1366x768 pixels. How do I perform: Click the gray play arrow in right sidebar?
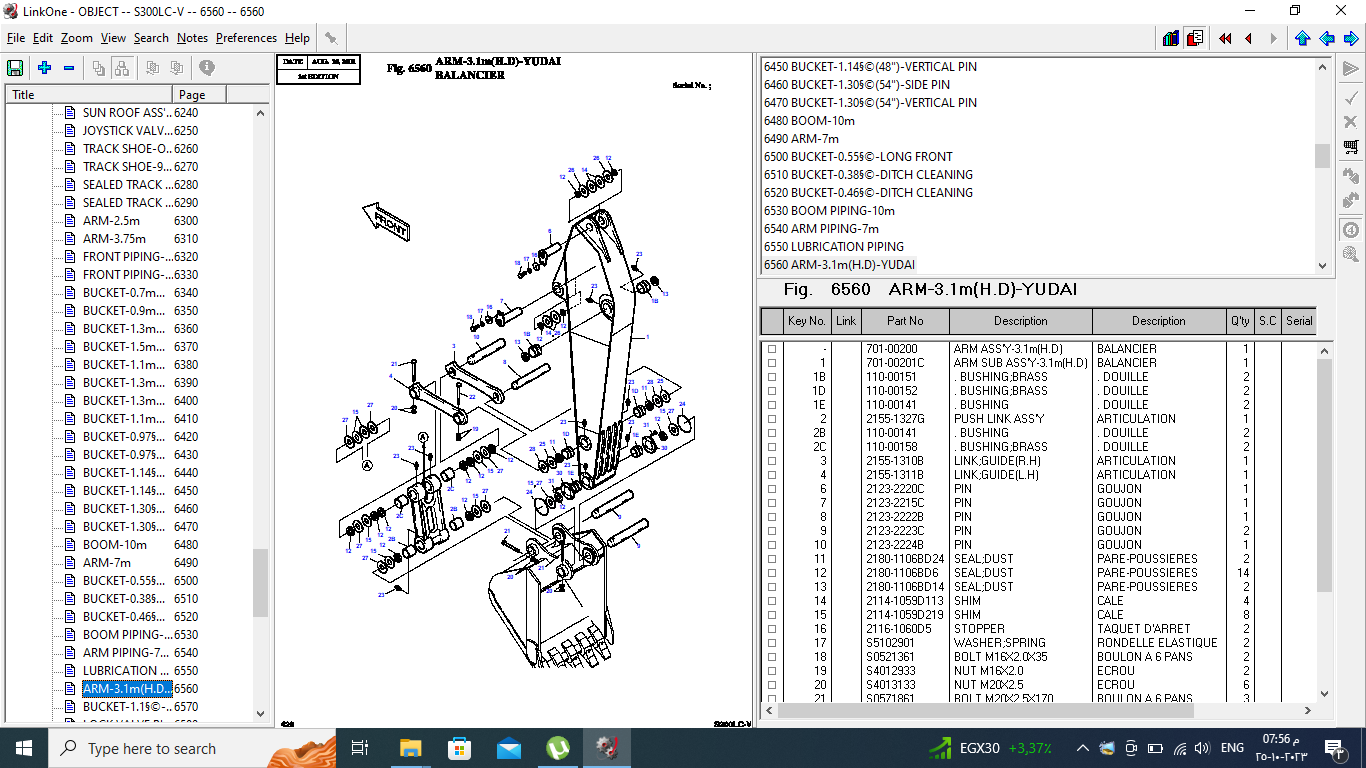pos(1351,69)
